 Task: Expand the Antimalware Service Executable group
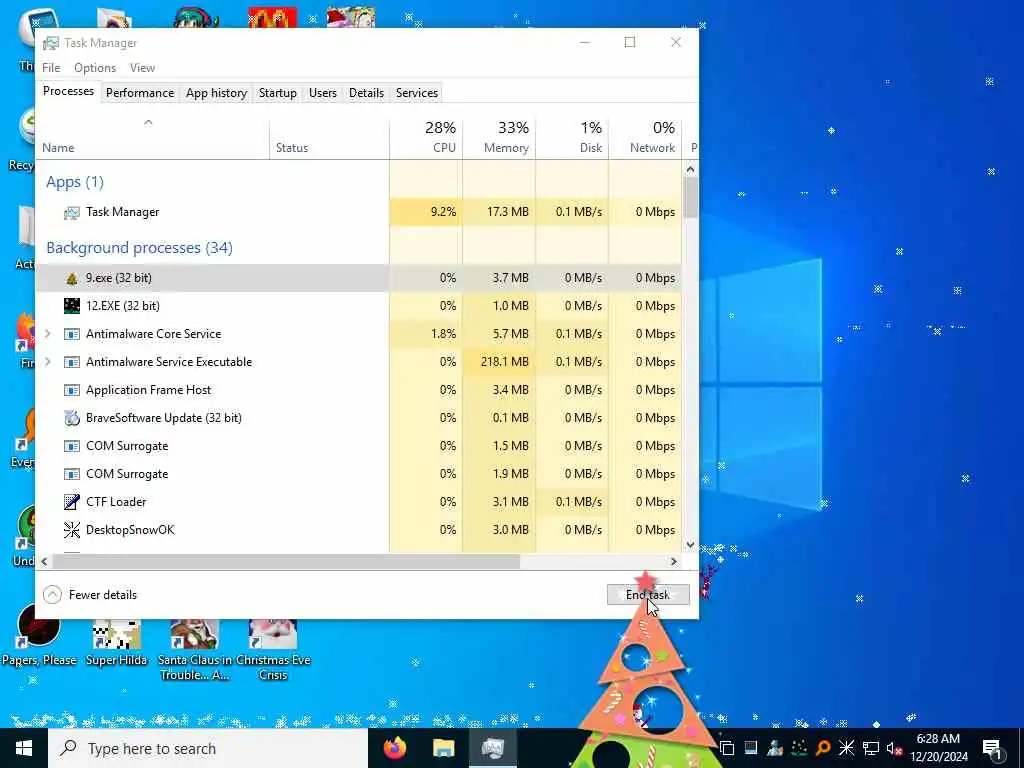click(x=48, y=362)
